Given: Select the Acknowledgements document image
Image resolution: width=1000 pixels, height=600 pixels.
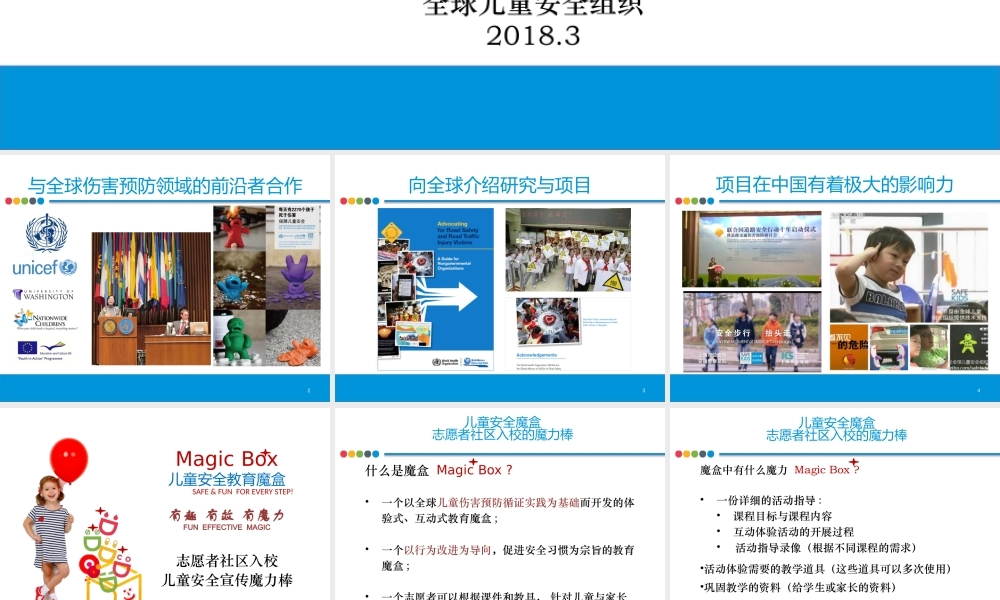Looking at the screenshot, I should pyautogui.click(x=568, y=334).
